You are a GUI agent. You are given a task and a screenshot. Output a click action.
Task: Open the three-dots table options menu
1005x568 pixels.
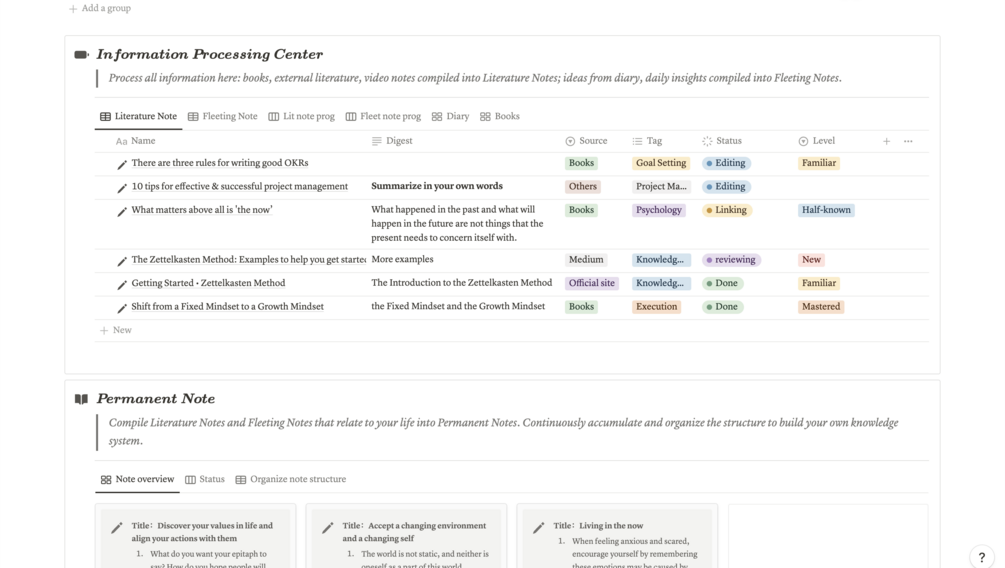pyautogui.click(x=908, y=141)
